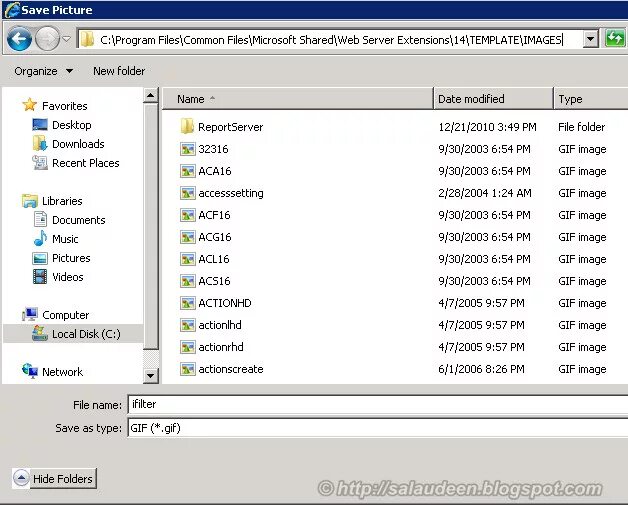Click the Libraries icon
The image size is (628, 505).
point(30,201)
